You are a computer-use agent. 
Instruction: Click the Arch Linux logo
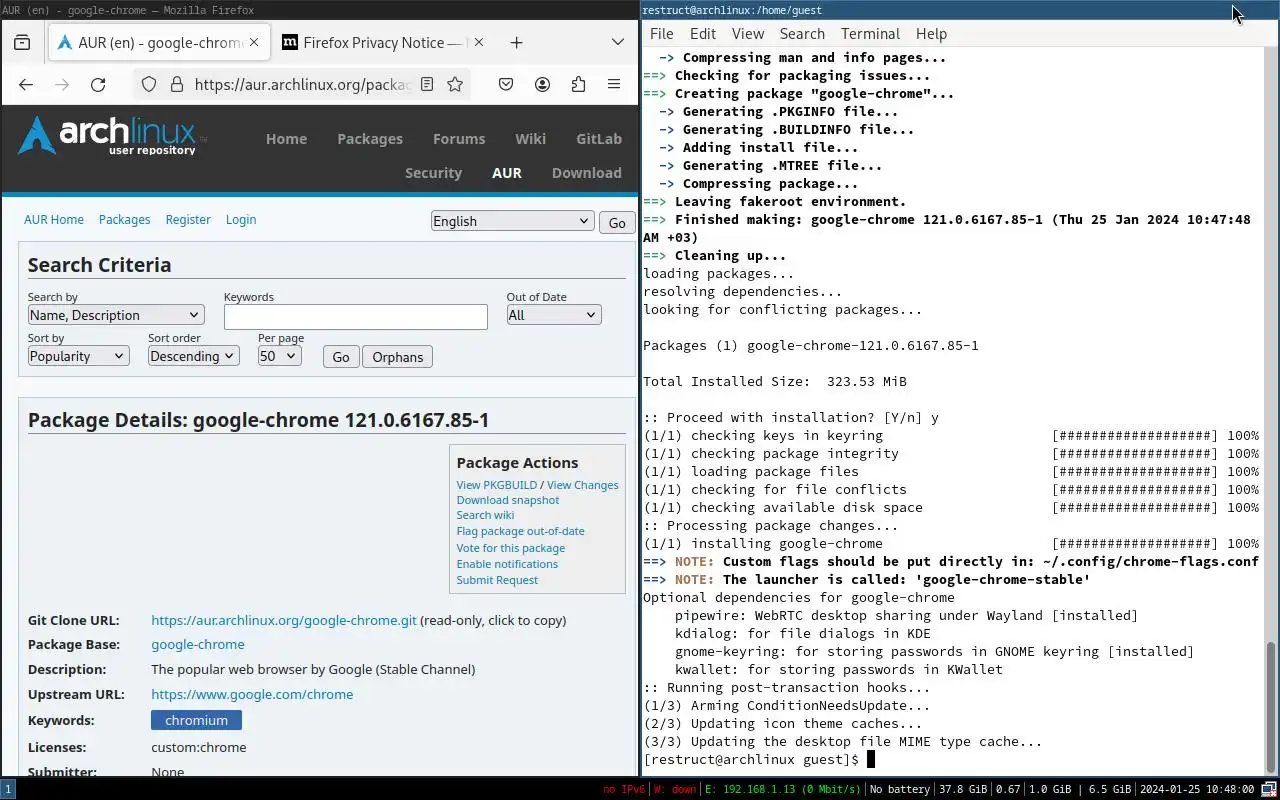[x=111, y=136]
